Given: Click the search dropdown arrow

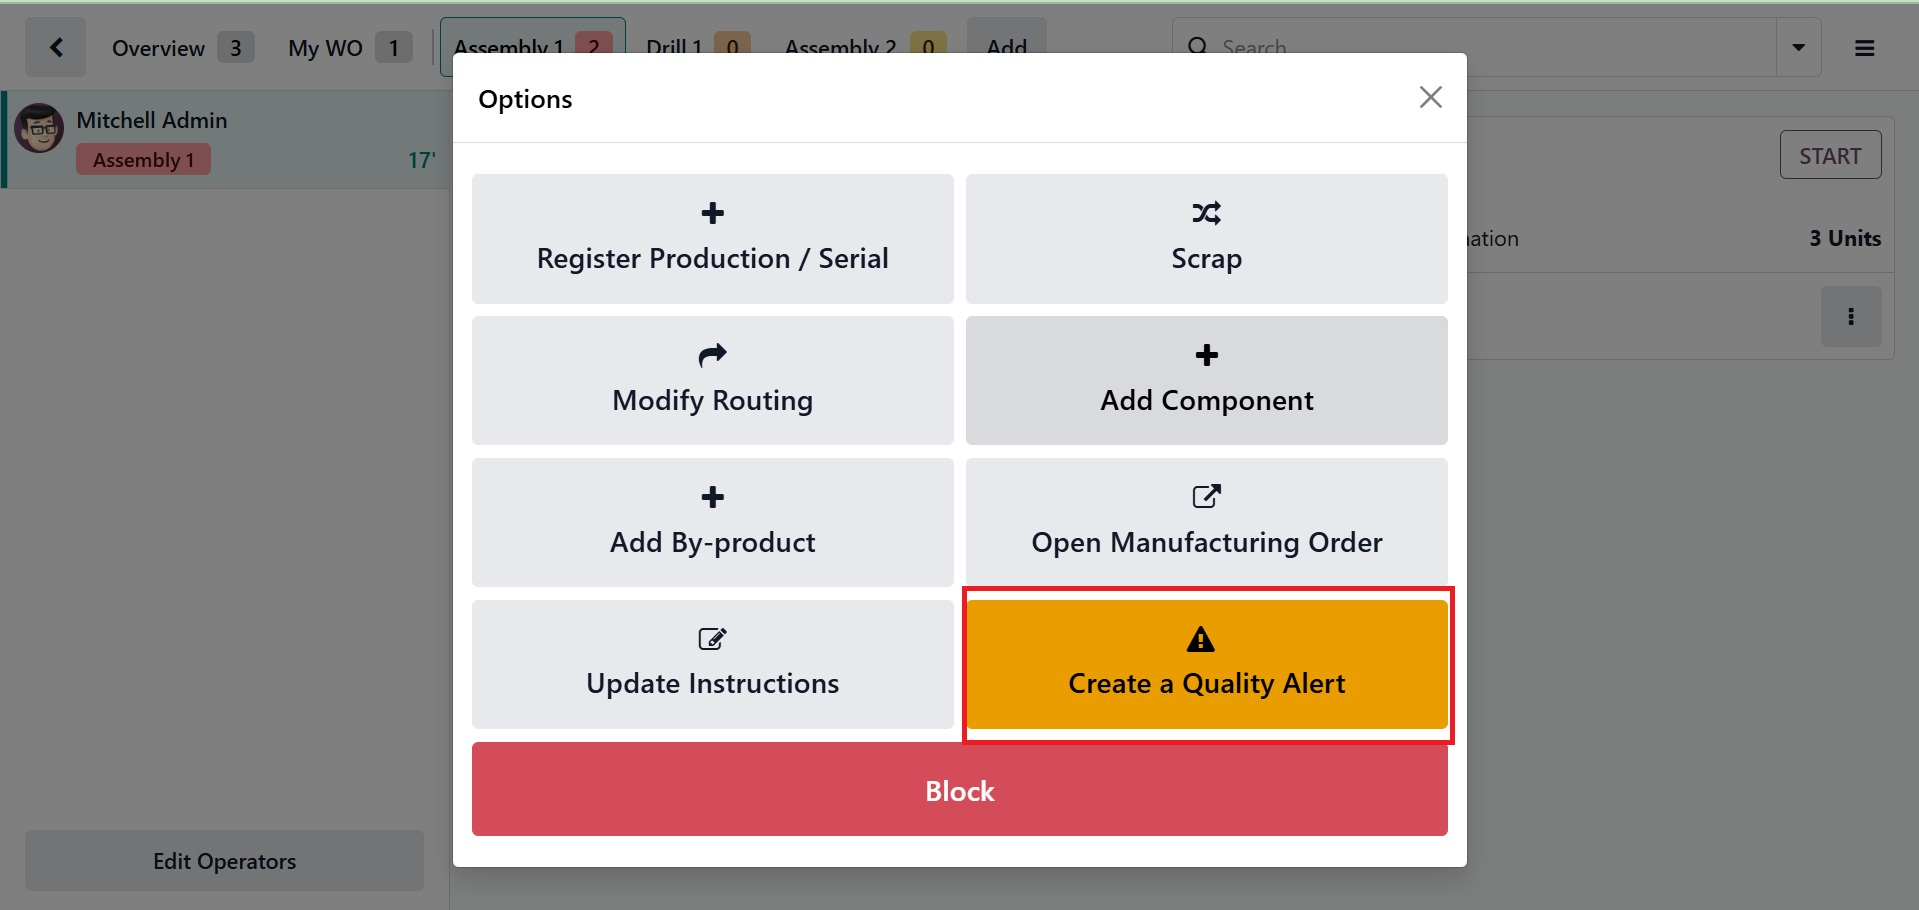Looking at the screenshot, I should (1798, 47).
